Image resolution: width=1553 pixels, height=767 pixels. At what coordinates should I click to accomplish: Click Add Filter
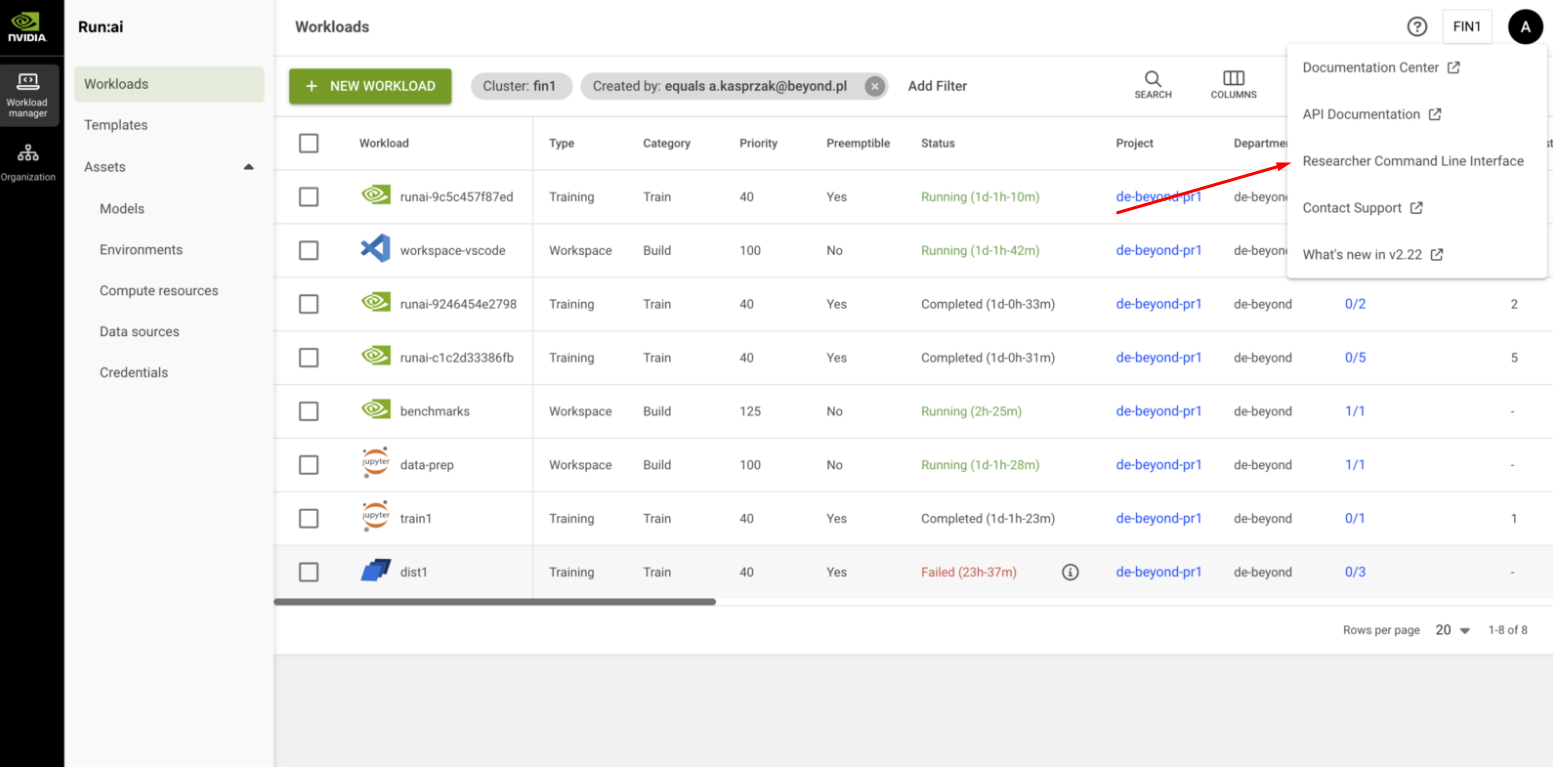pyautogui.click(x=937, y=86)
